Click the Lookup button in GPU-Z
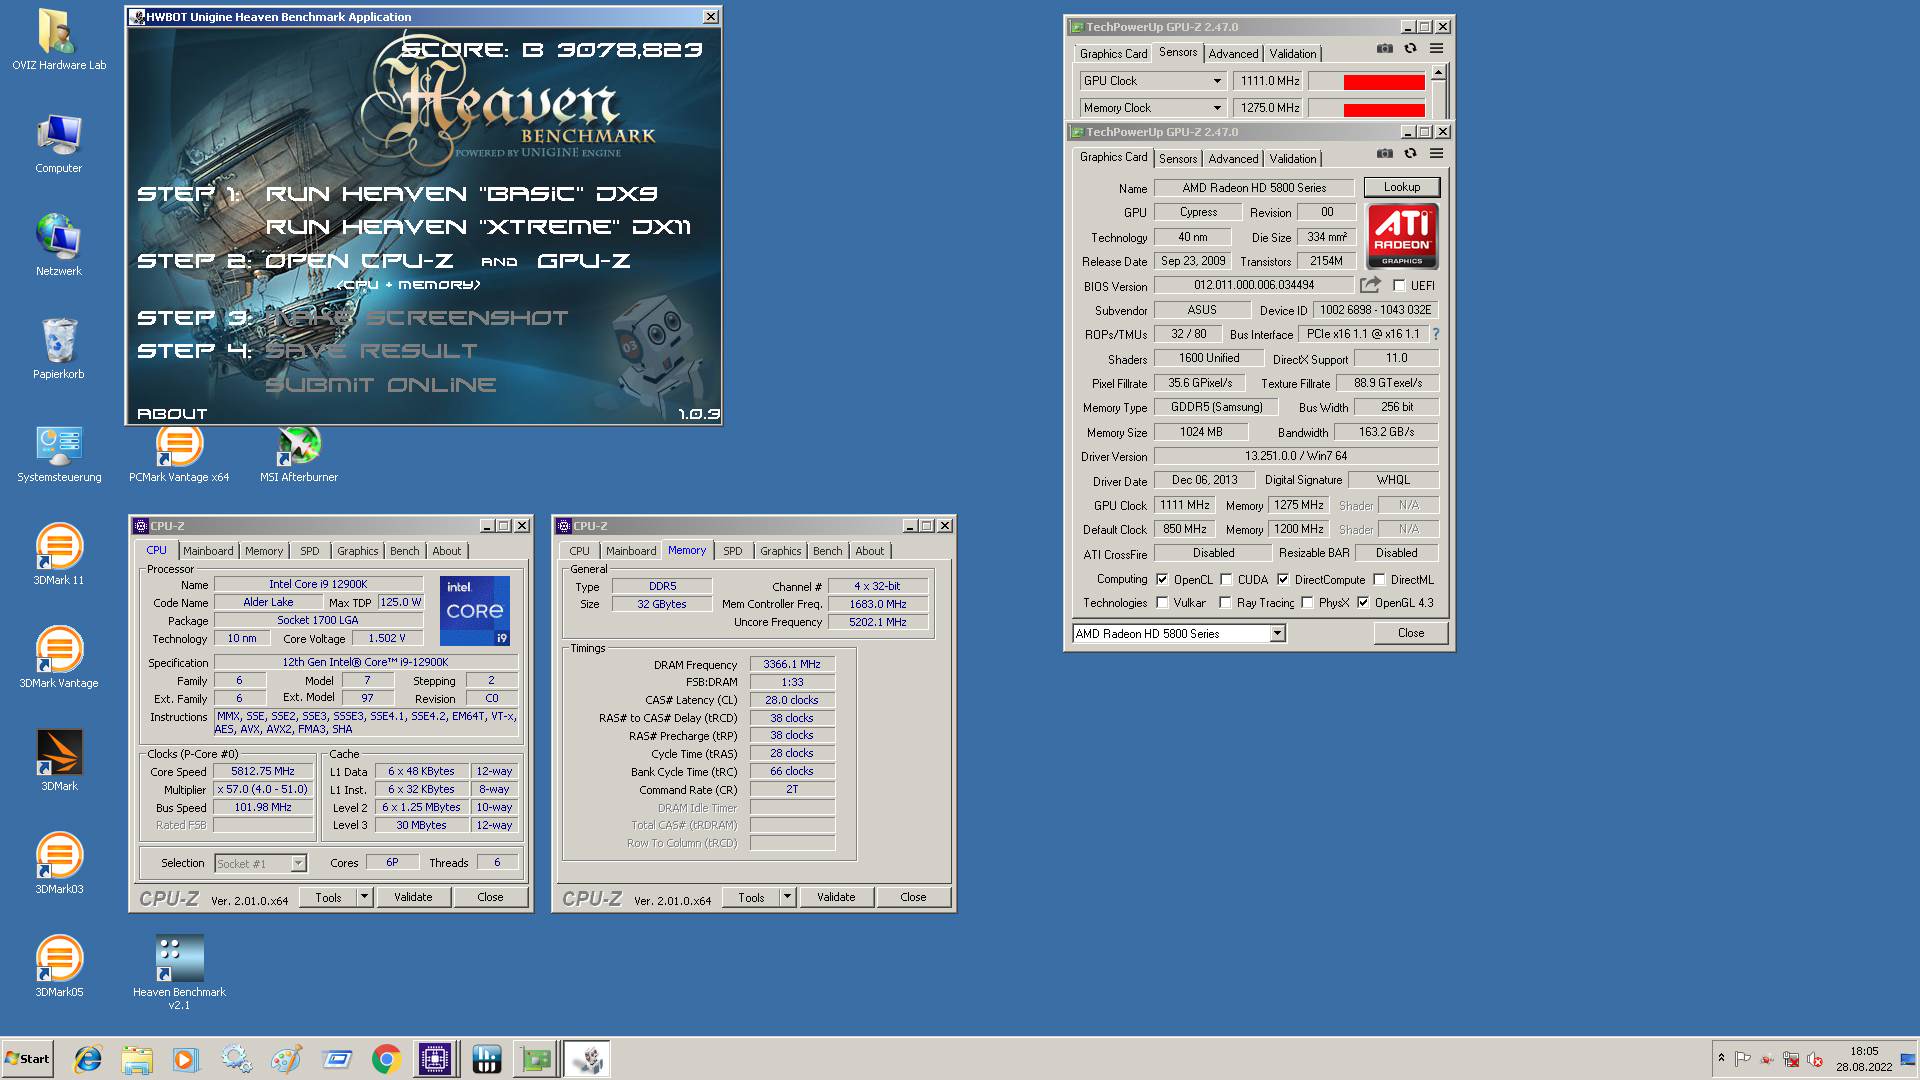Viewport: 1920px width, 1080px height. pos(1401,187)
